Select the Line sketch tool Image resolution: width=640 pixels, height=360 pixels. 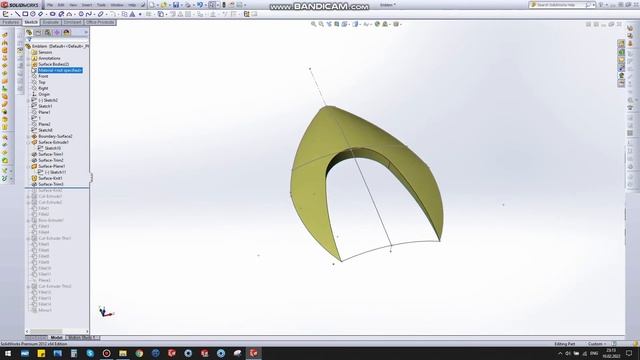18,14
